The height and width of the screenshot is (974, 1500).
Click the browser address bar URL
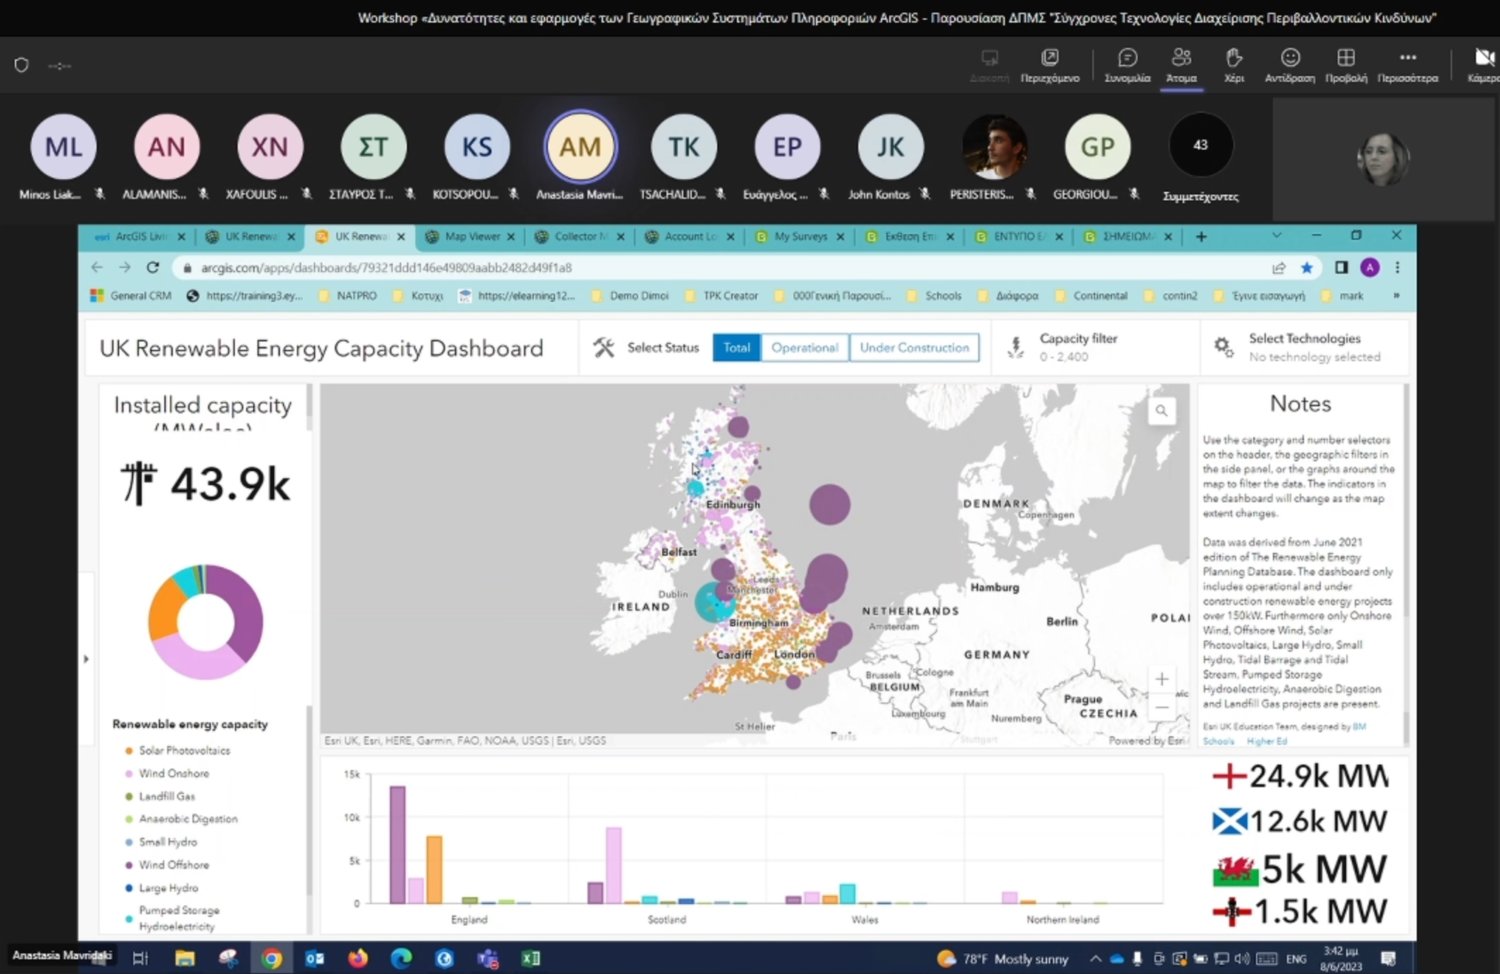[x=386, y=268]
